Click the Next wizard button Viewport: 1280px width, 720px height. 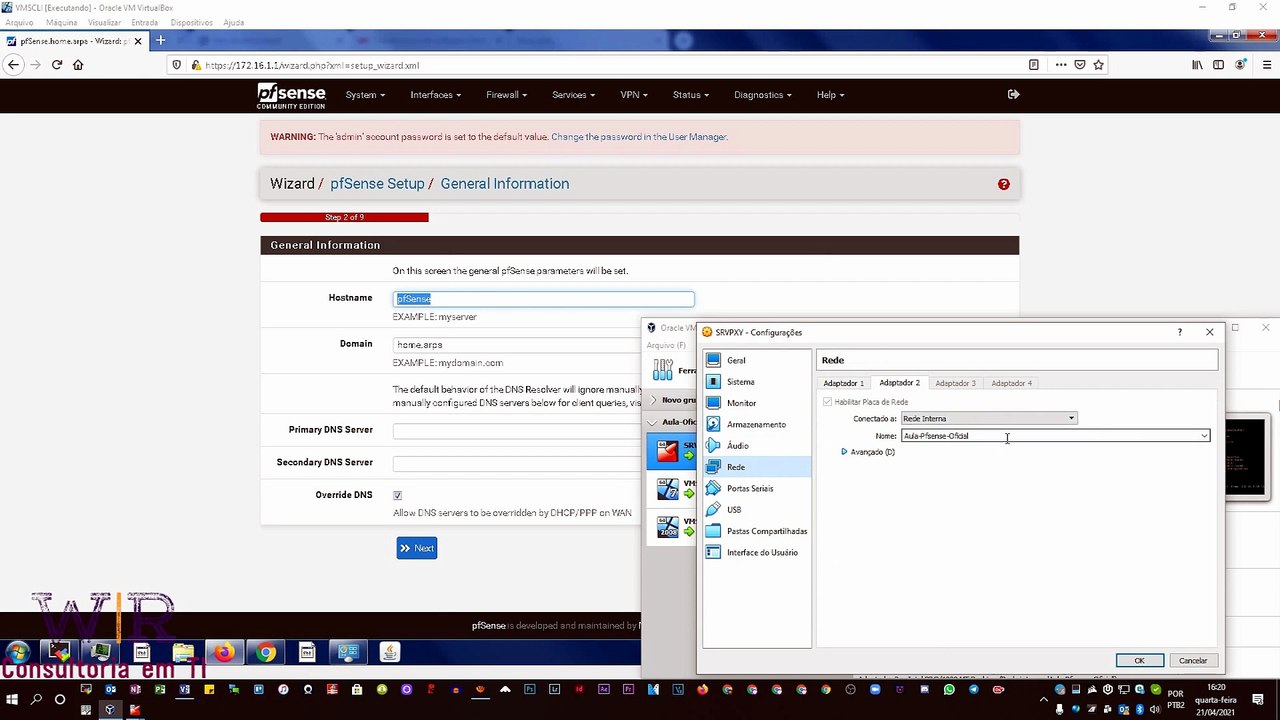click(x=416, y=548)
